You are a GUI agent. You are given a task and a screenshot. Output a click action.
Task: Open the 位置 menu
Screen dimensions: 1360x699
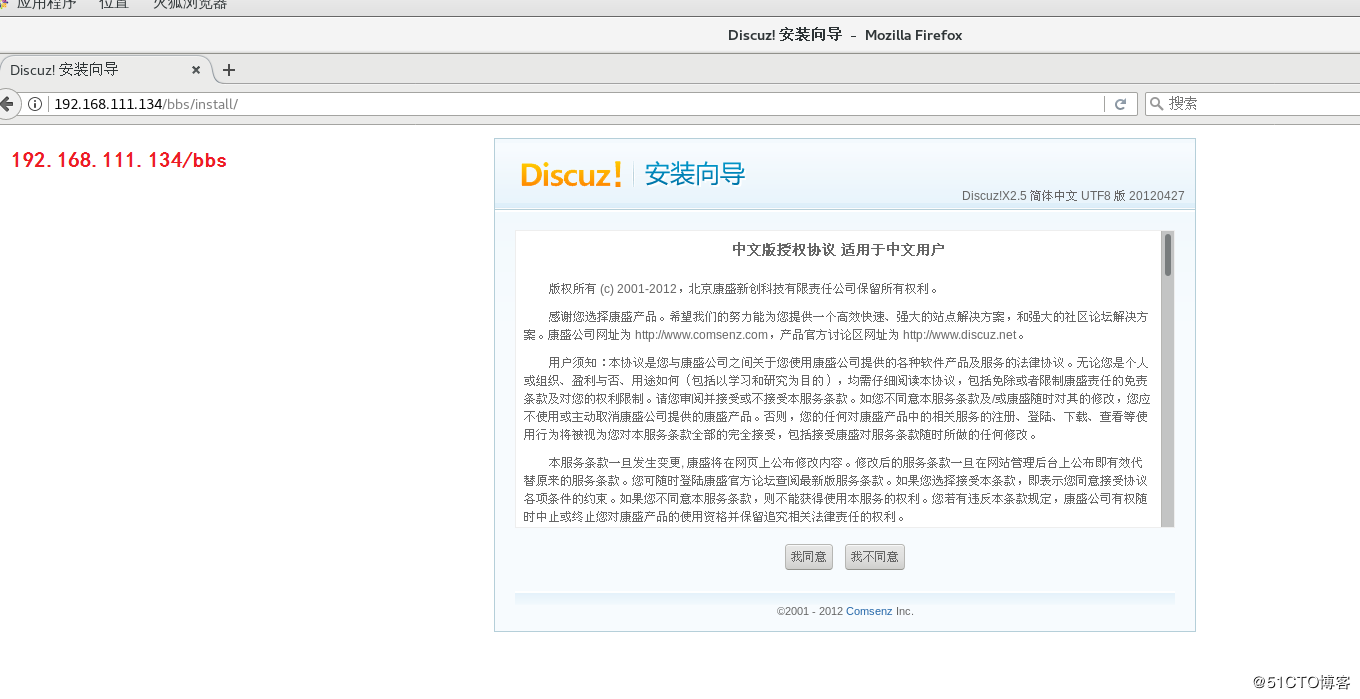[x=114, y=4]
